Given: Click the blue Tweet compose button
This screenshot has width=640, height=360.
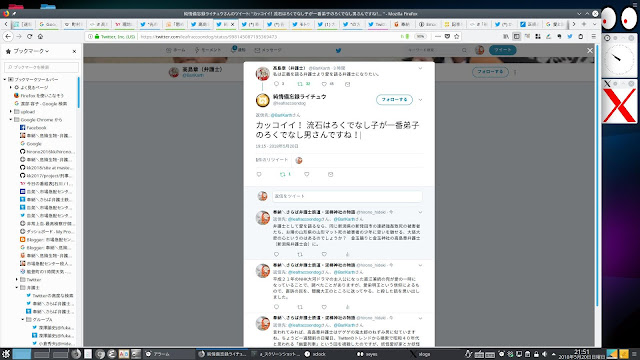Looking at the screenshot, I should (503, 50).
